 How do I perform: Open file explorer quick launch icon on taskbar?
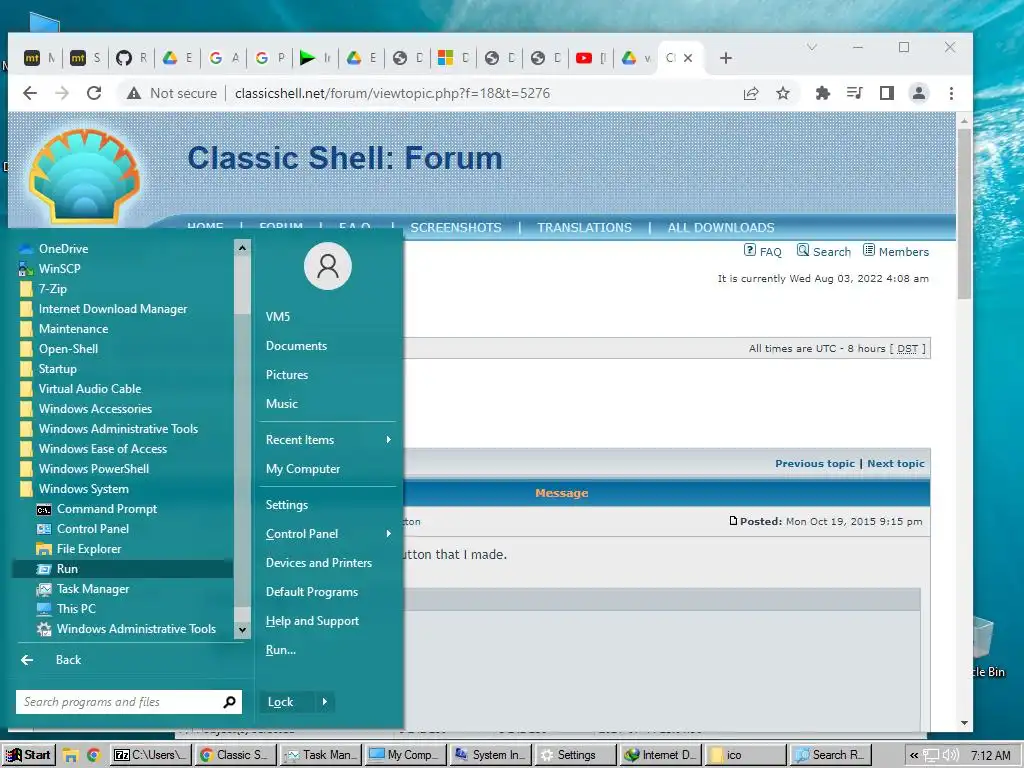coord(71,756)
